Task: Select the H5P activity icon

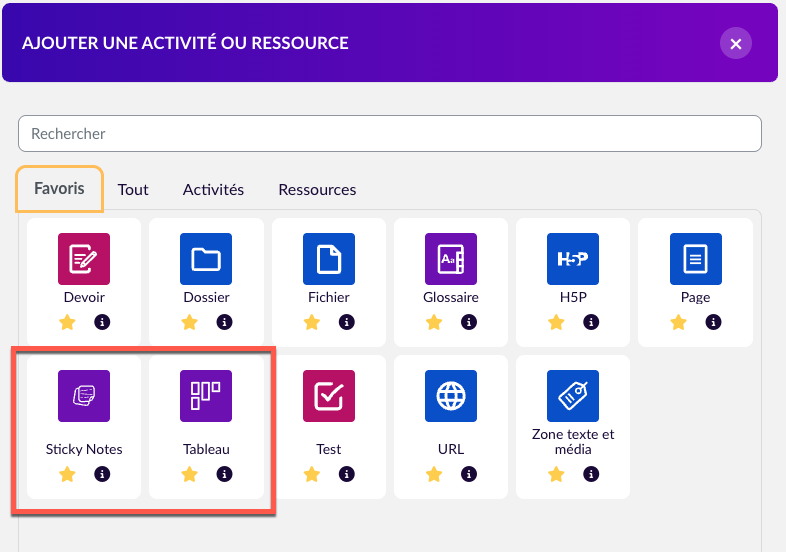Action: (572, 259)
